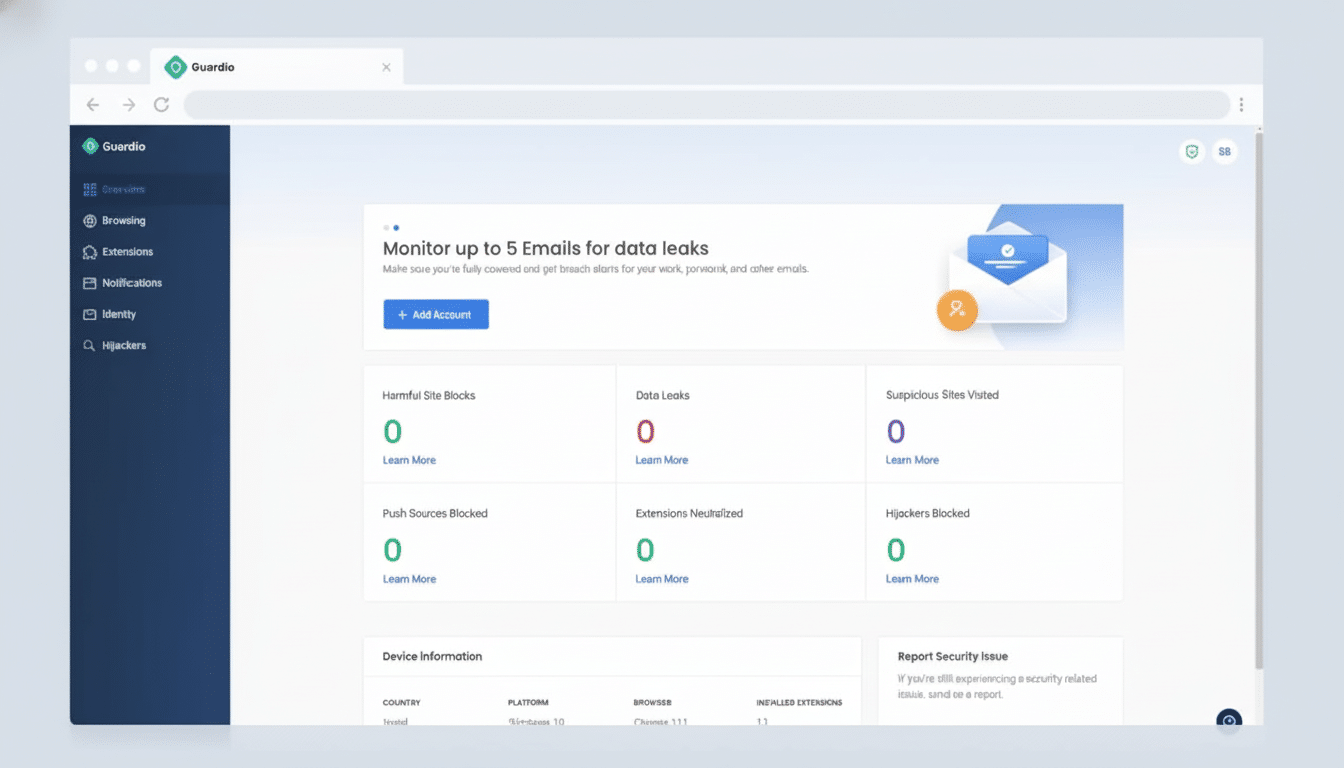Open the browser three-dot menu
Screen dimensions: 1344x768
point(1241,104)
